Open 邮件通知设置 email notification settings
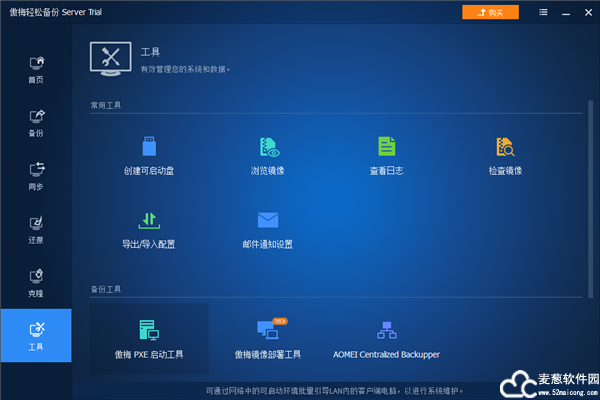The height and width of the screenshot is (400, 600). [267, 229]
